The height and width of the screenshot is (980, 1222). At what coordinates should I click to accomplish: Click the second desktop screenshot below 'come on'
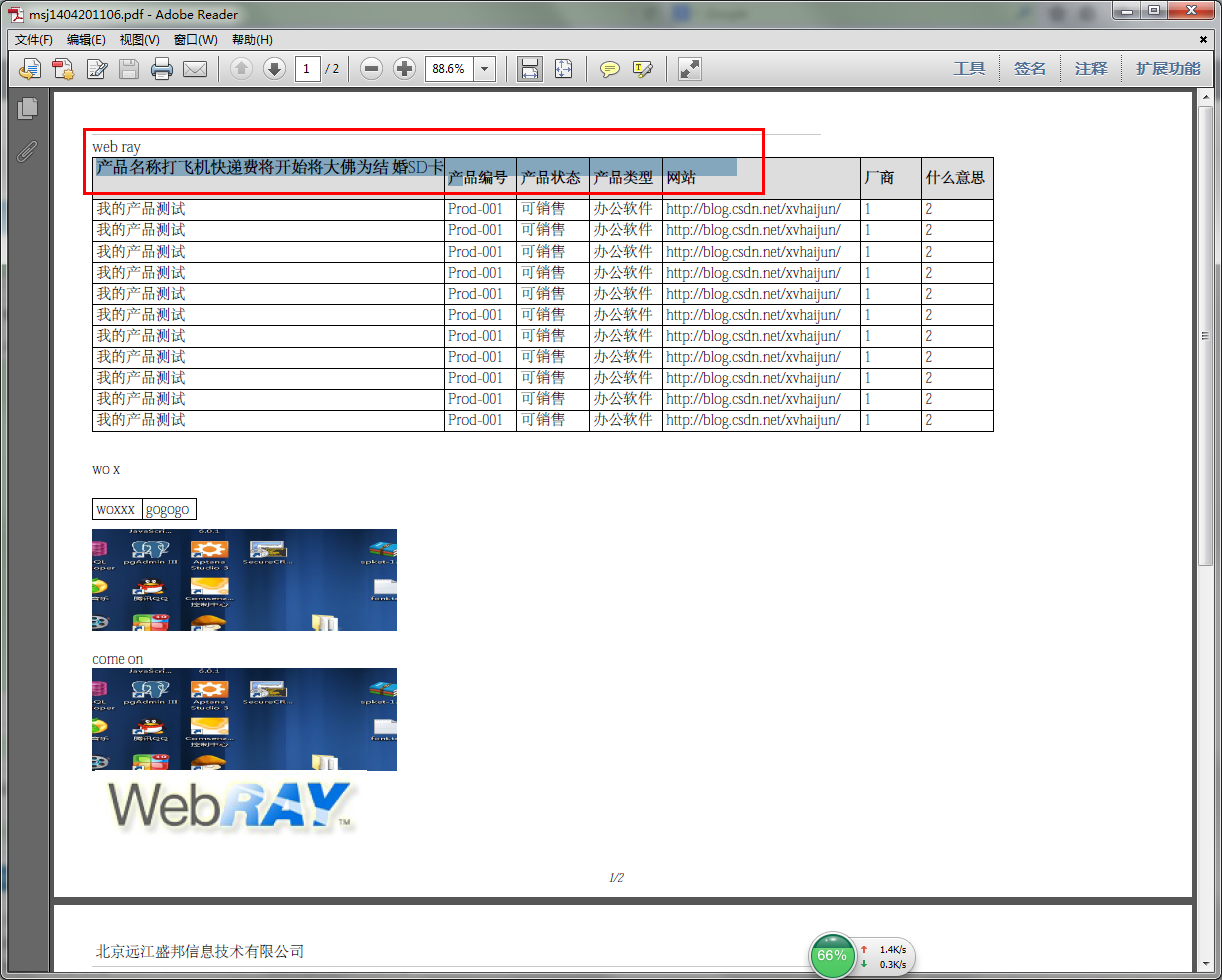[244, 719]
